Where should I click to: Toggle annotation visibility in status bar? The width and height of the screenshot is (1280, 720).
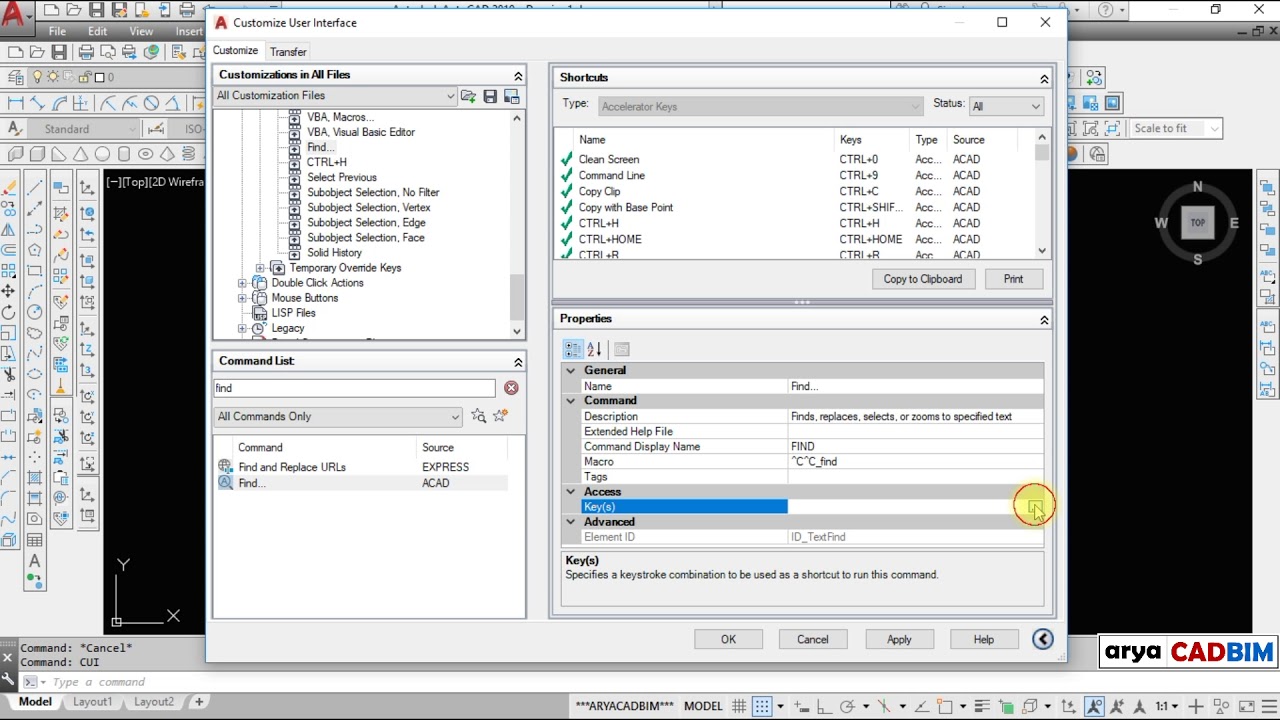1095,705
